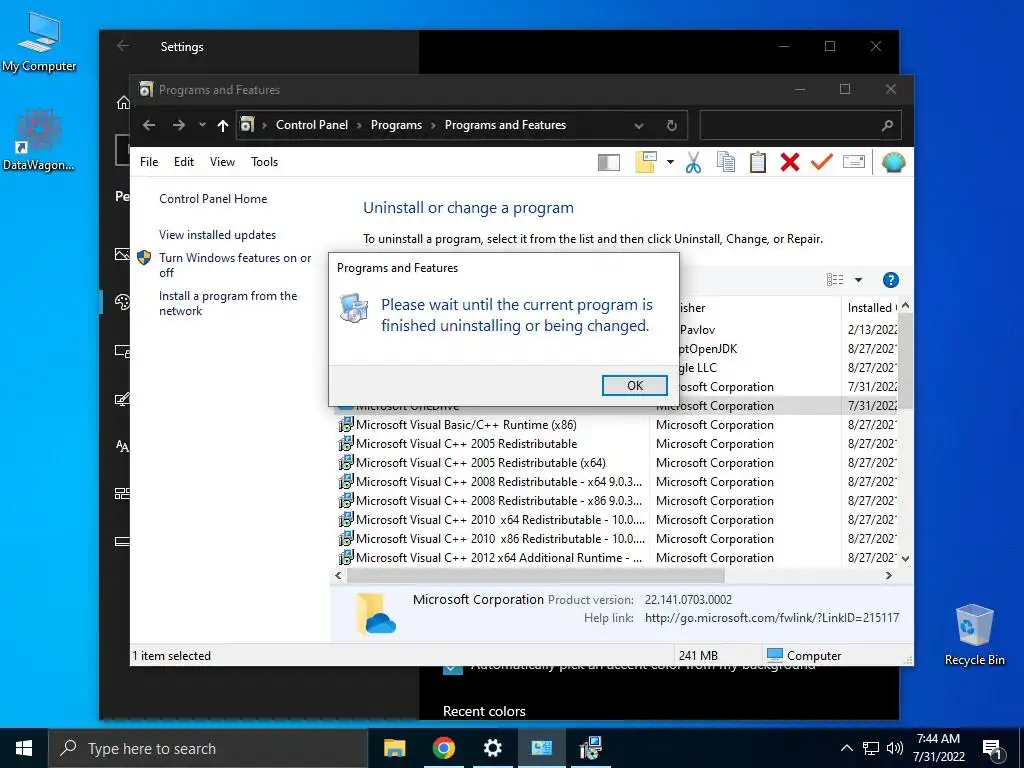This screenshot has height=768, width=1024.
Task: Click the horizontal scrollbar of program list
Action: (x=536, y=575)
